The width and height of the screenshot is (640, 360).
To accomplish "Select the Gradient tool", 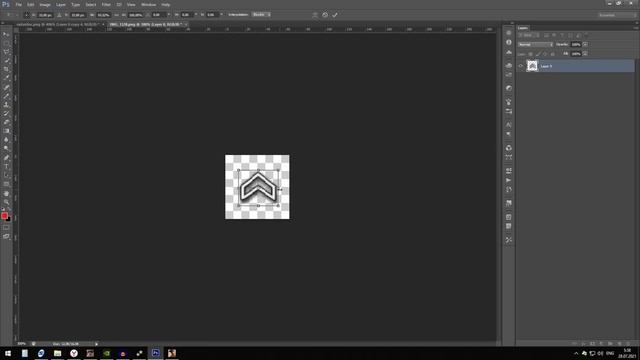I will [x=6, y=131].
